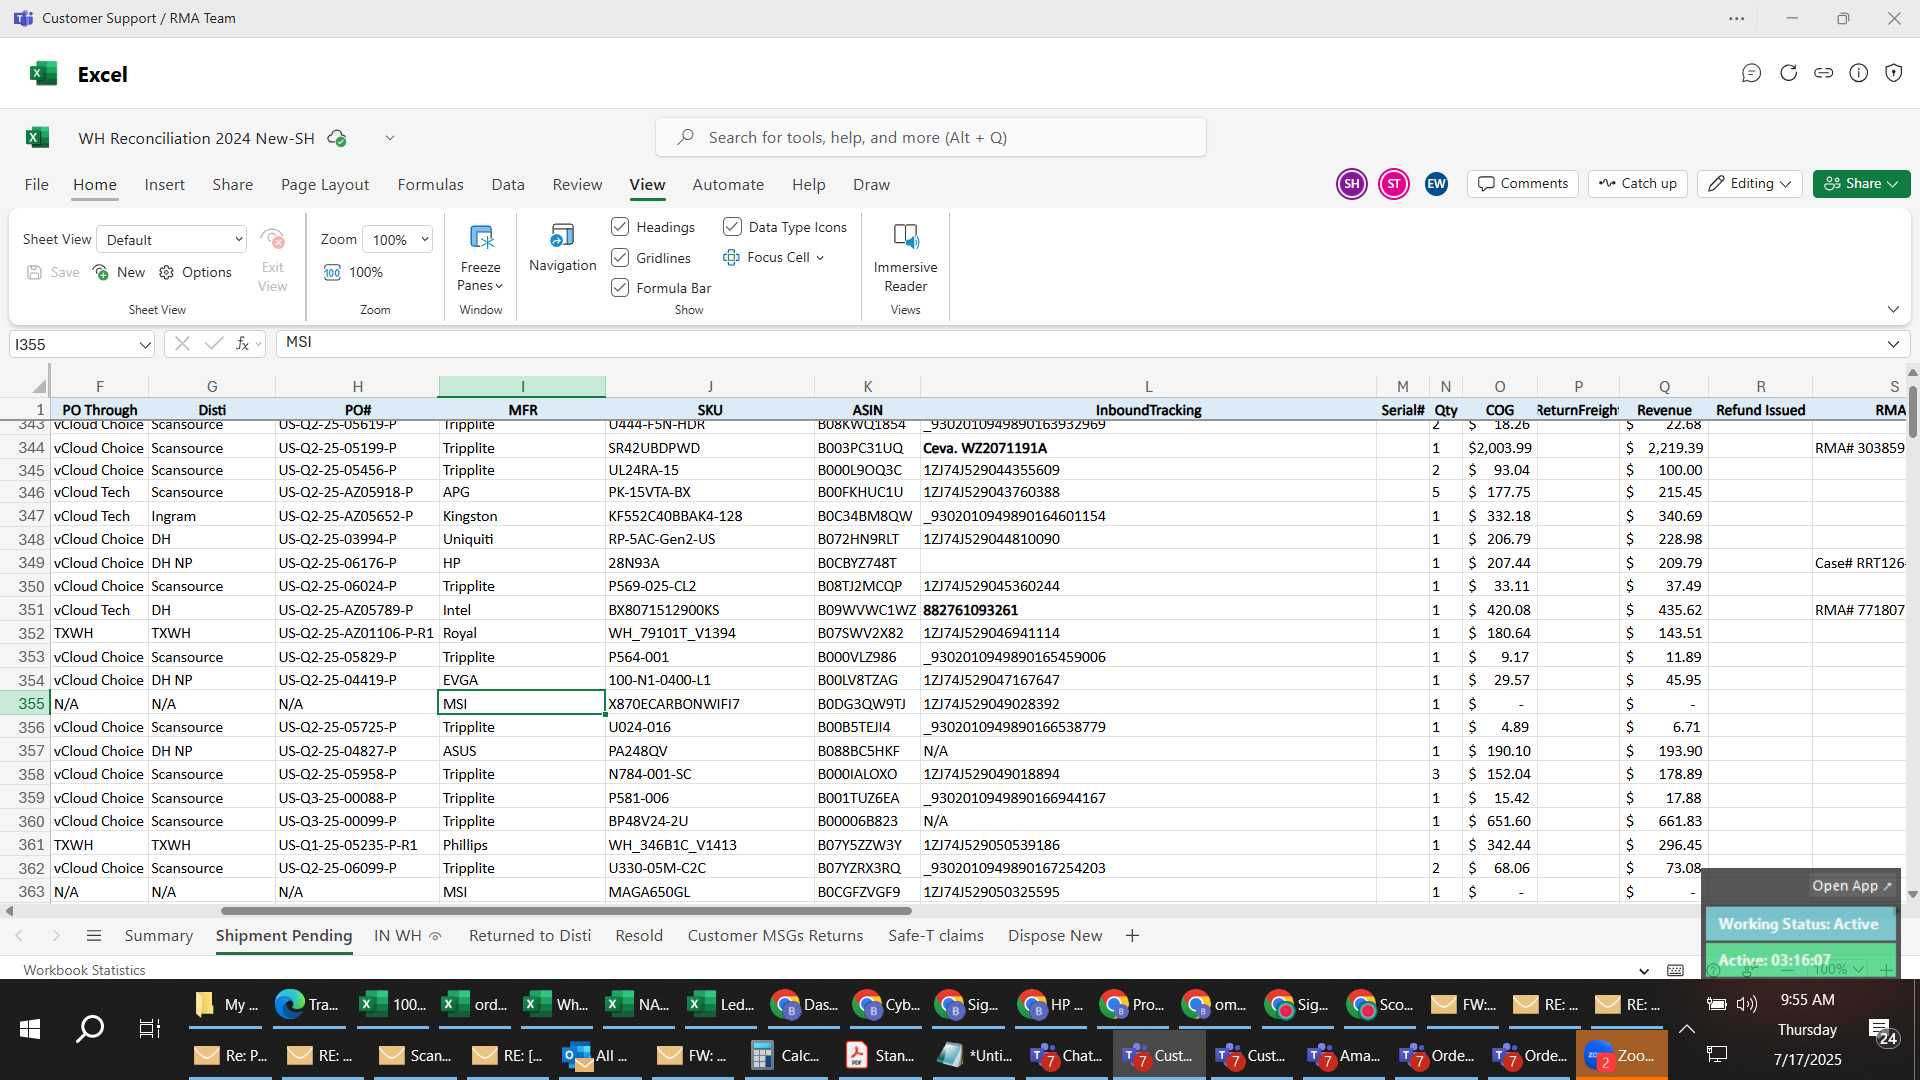The height and width of the screenshot is (1080, 1920).
Task: Open the file name dropdown chevron
Action: (x=390, y=138)
